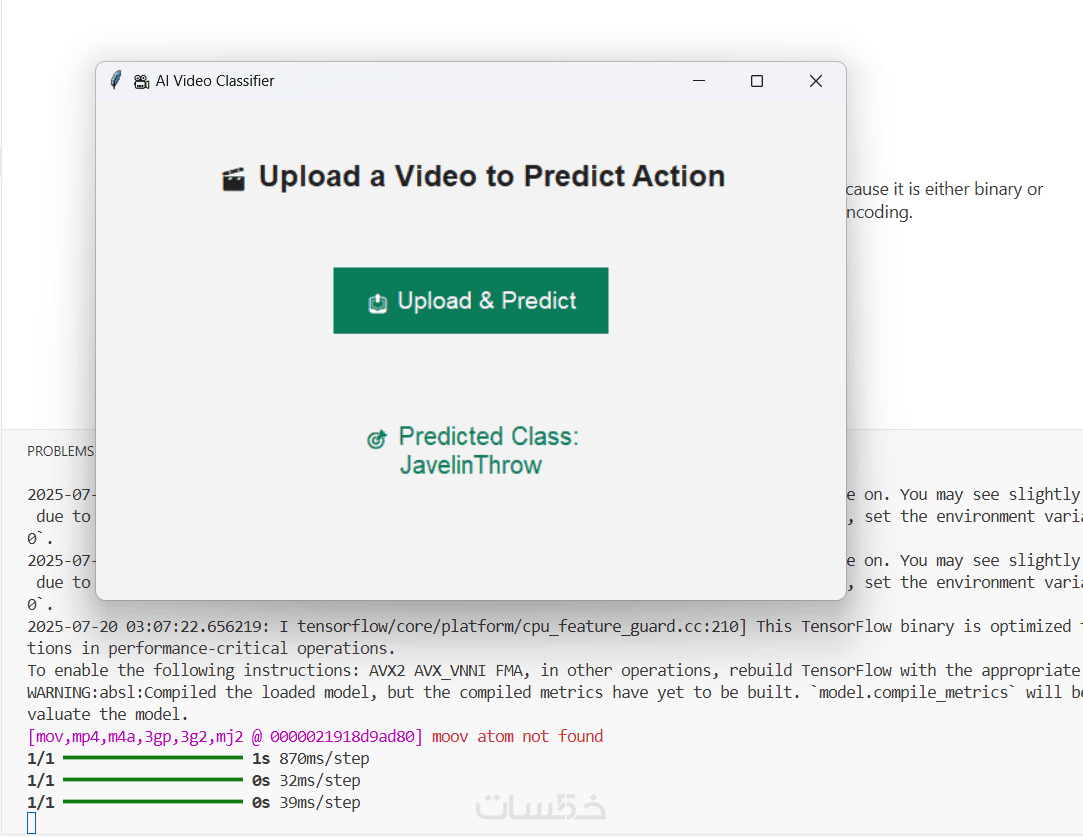This screenshot has height=837, width=1083.
Task: Click the 'JavelinThrow' result text
Action: [470, 465]
